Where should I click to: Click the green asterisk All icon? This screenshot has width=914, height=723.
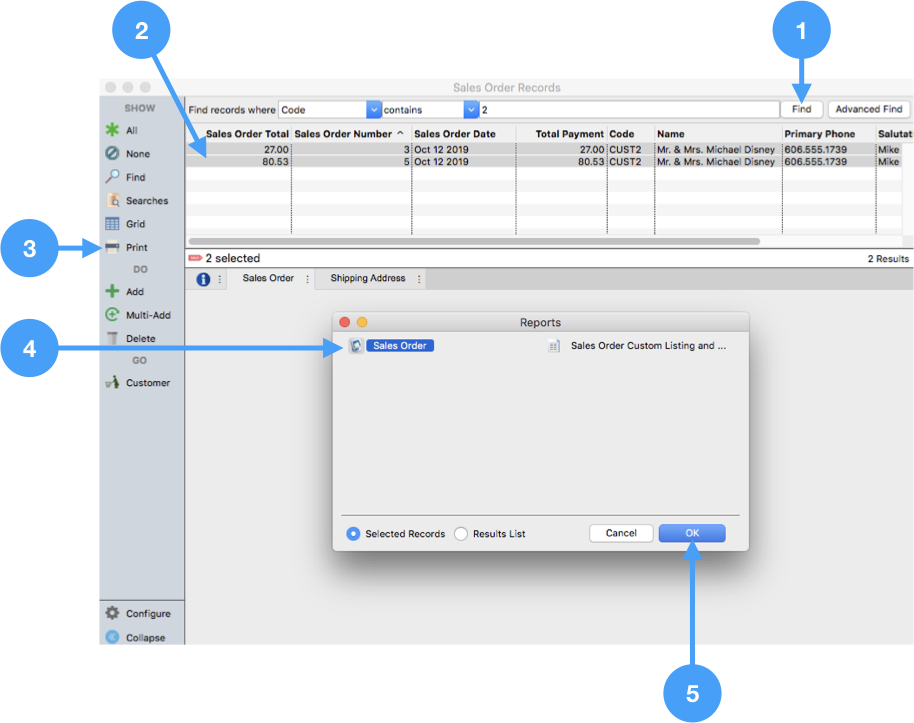point(113,130)
